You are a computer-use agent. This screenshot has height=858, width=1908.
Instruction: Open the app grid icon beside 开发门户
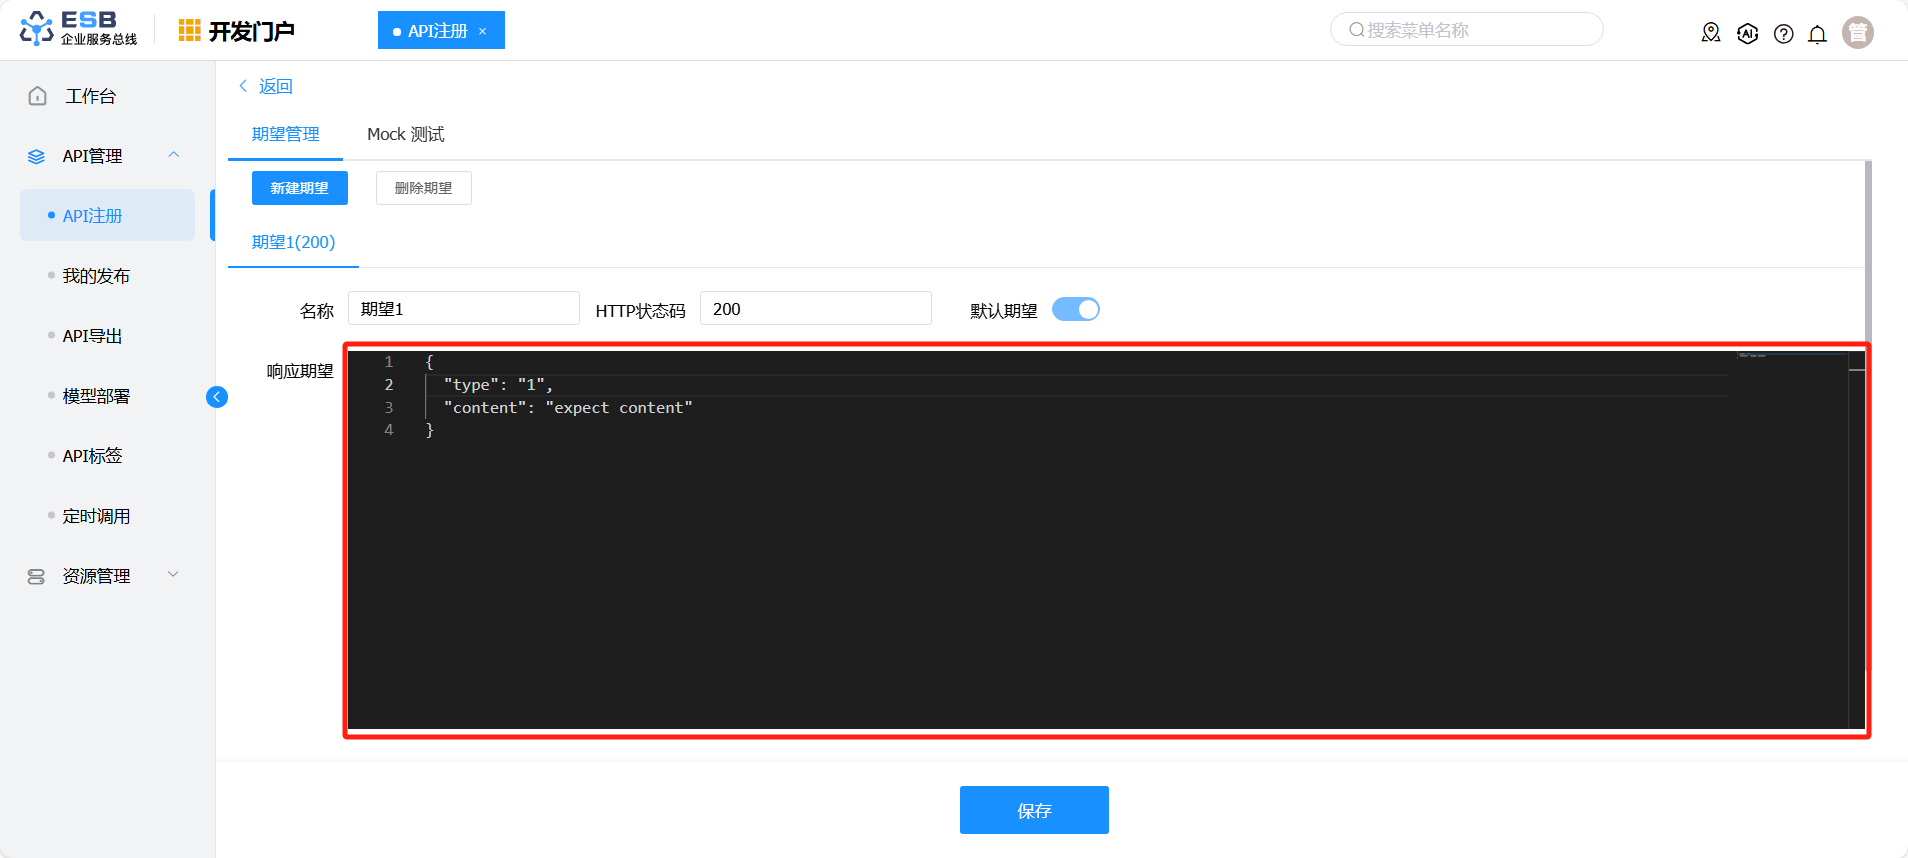tap(189, 31)
